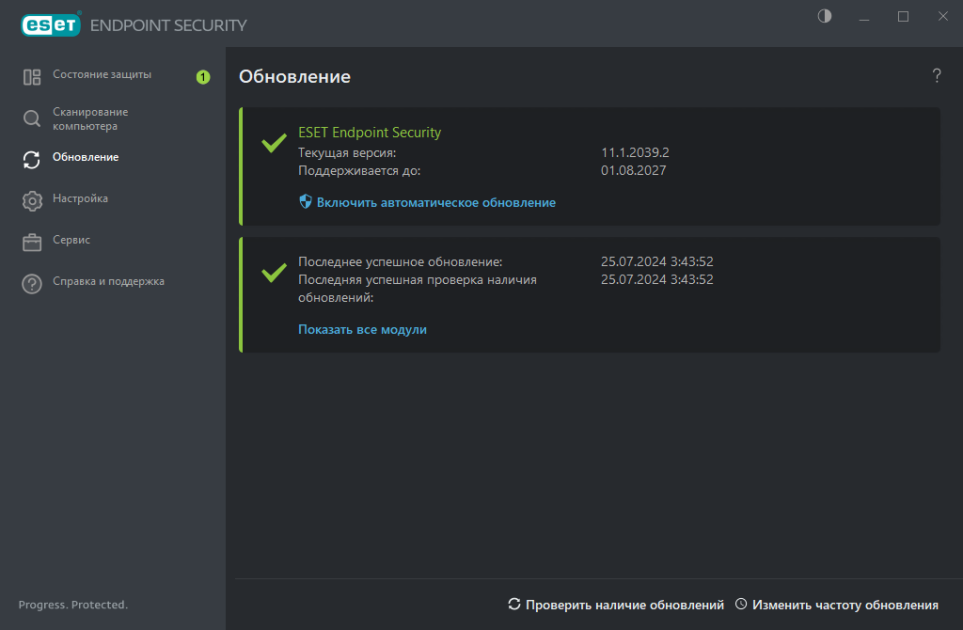Click the green checkmark in ESET Endpoint Security card
Screen dimensions: 963x630
click(x=274, y=142)
